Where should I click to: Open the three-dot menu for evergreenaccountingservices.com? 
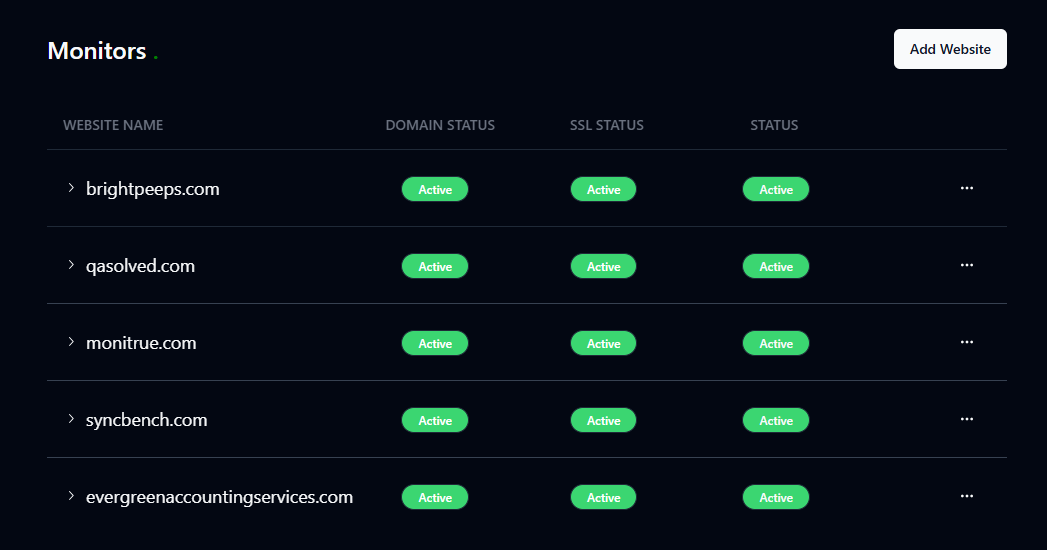coord(966,496)
